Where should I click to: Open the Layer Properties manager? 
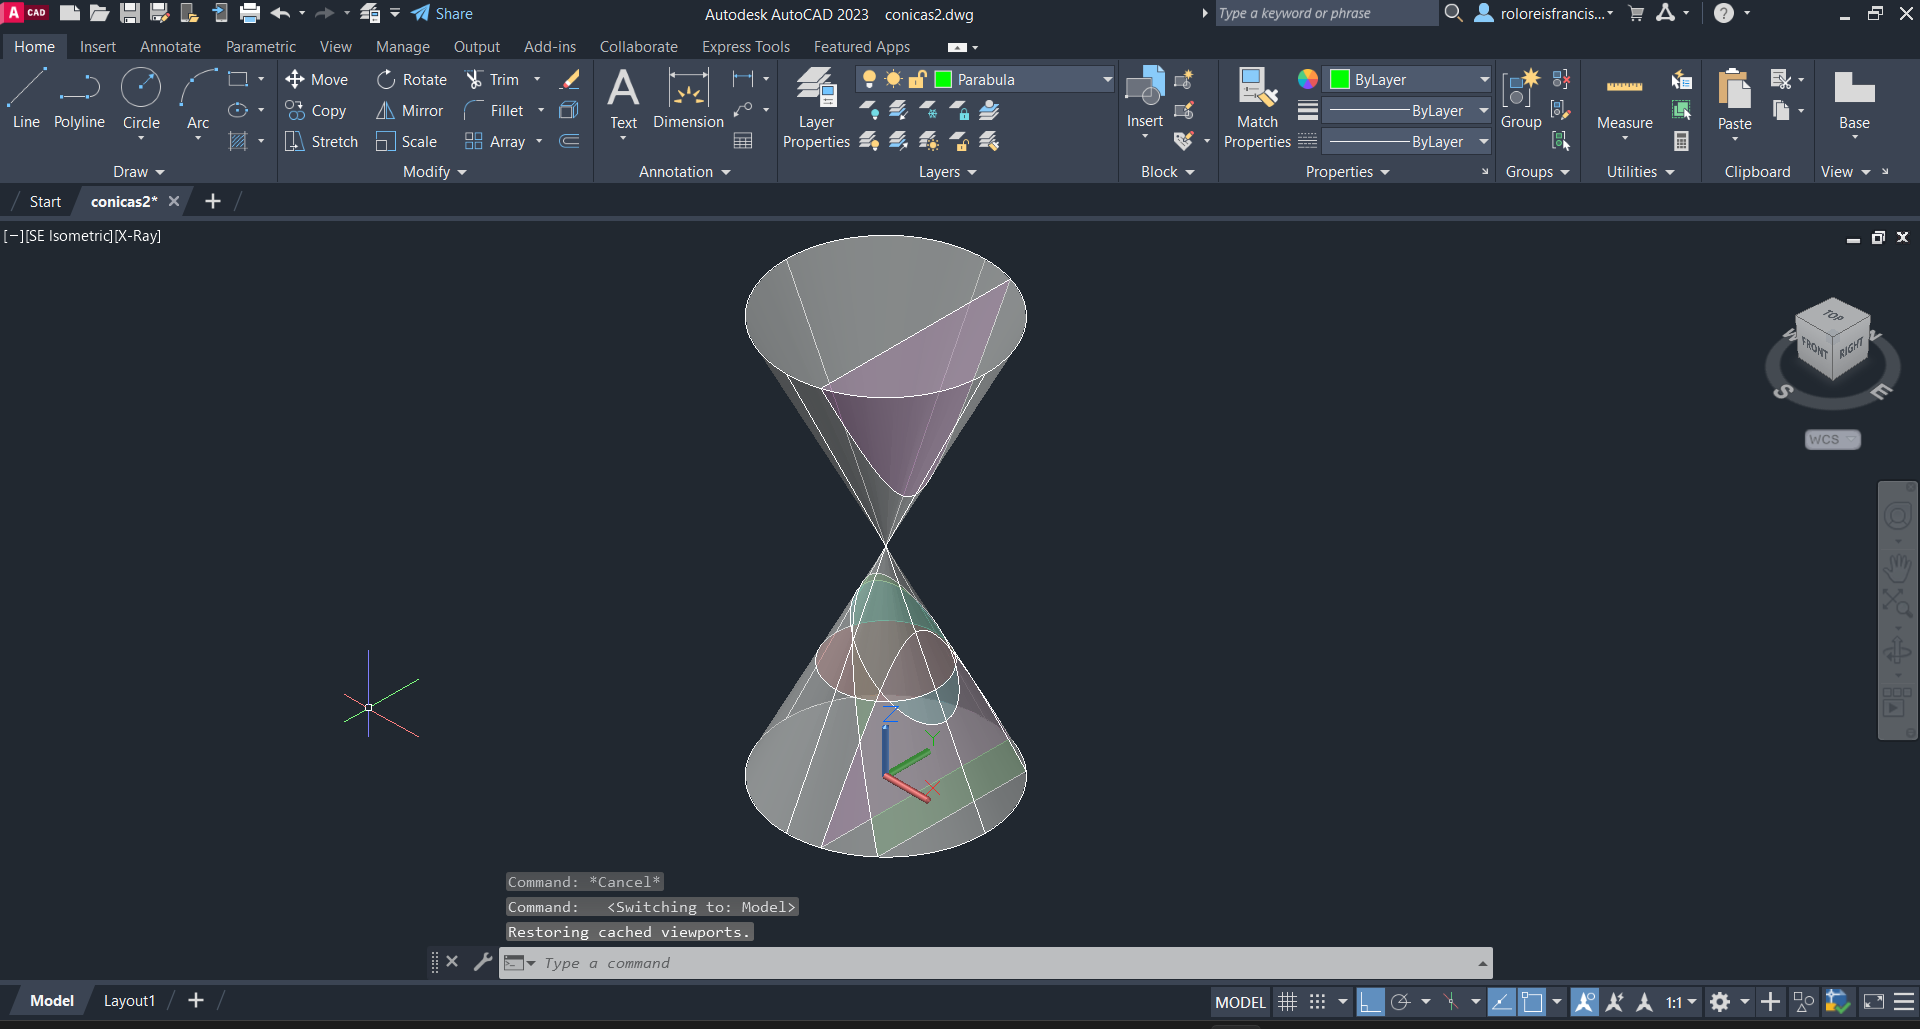coord(816,108)
